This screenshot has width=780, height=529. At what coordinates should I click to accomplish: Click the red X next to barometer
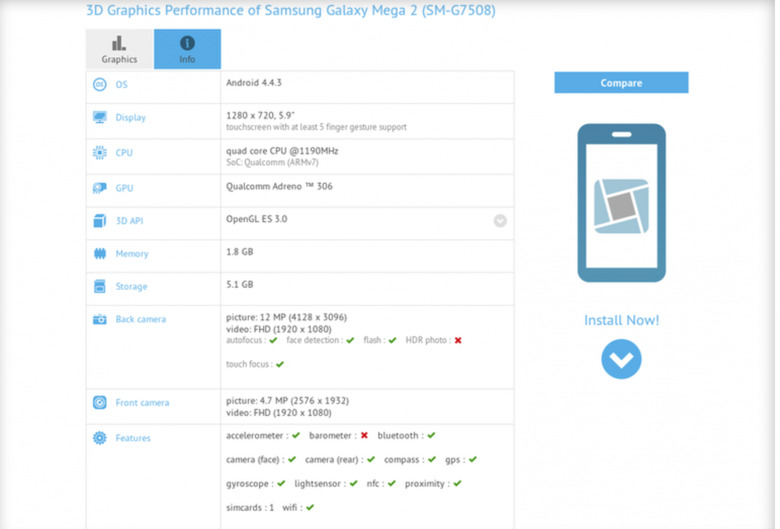pos(364,435)
